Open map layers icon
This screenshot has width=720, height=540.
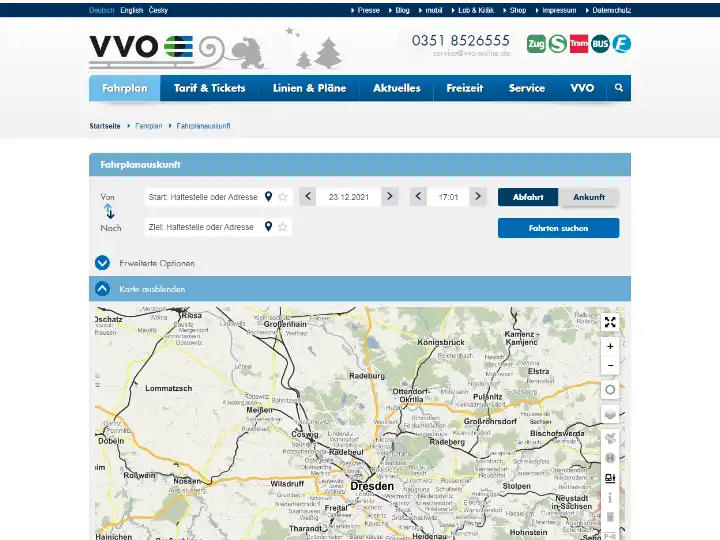tap(610, 415)
